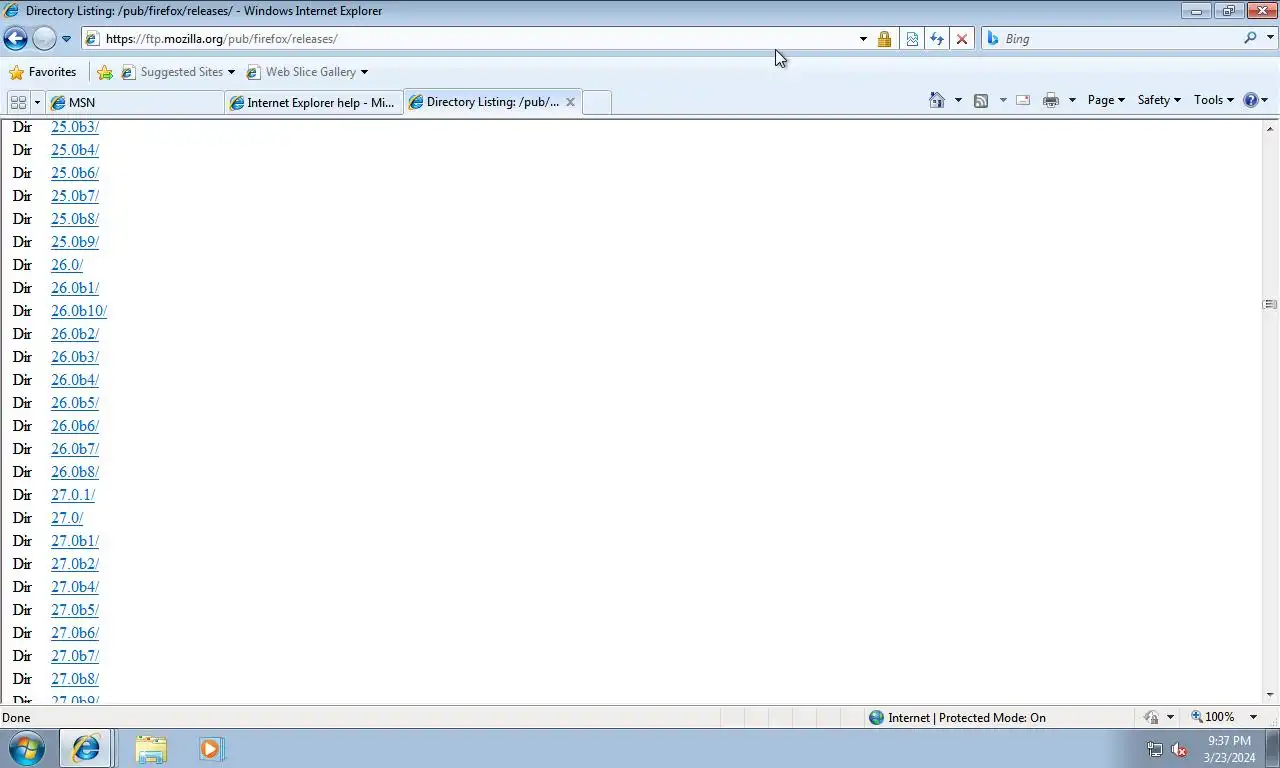Click the Refresh page icon
Screen dimensions: 1280x768
coord(937,39)
